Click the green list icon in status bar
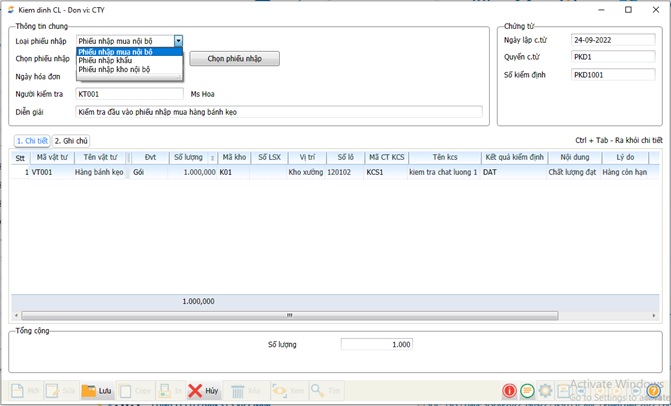The height and width of the screenshot is (406, 671). (527, 391)
